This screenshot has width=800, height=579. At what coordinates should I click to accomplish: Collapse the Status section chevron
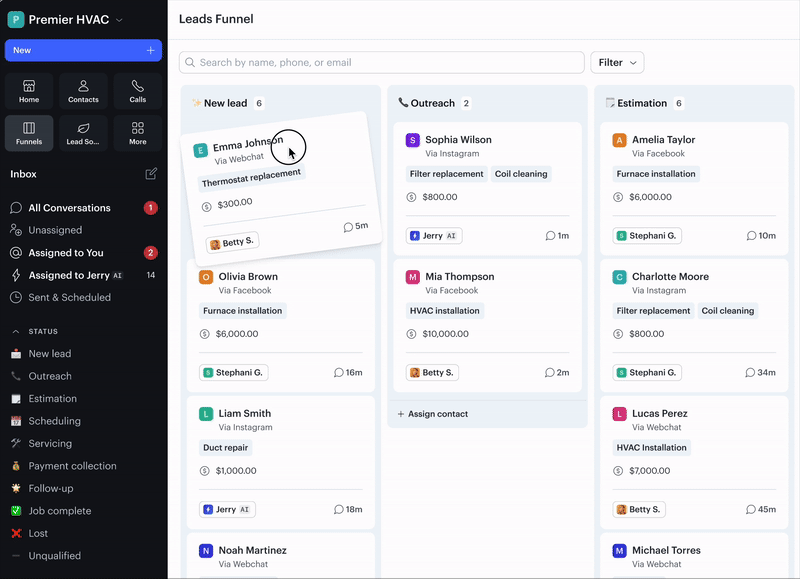click(x=16, y=331)
